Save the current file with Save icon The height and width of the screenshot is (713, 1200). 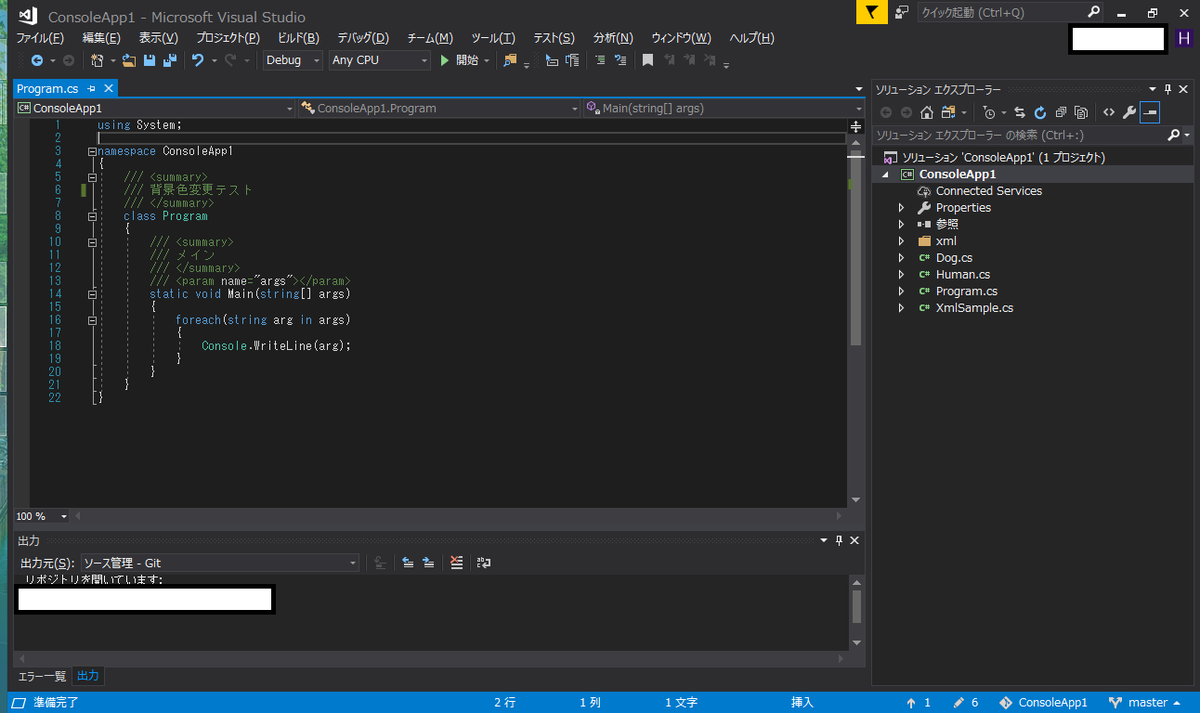point(149,60)
